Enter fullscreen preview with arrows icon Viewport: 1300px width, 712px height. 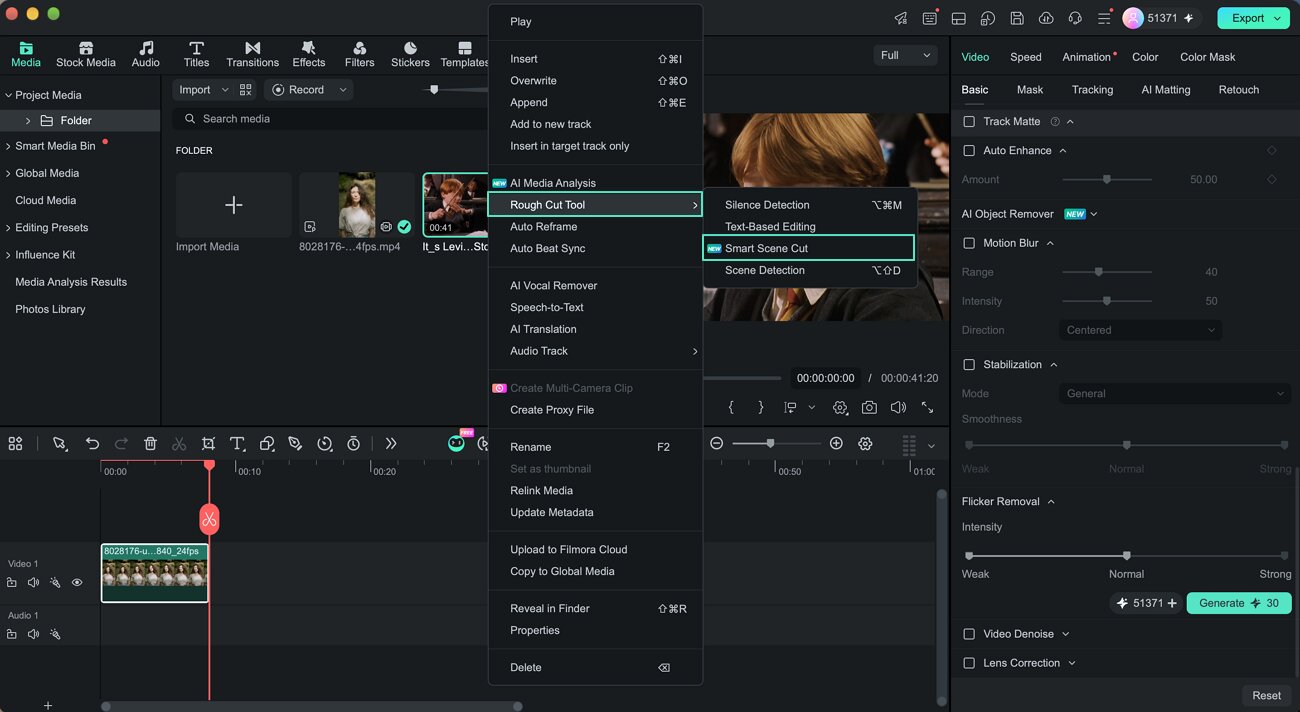coord(927,407)
